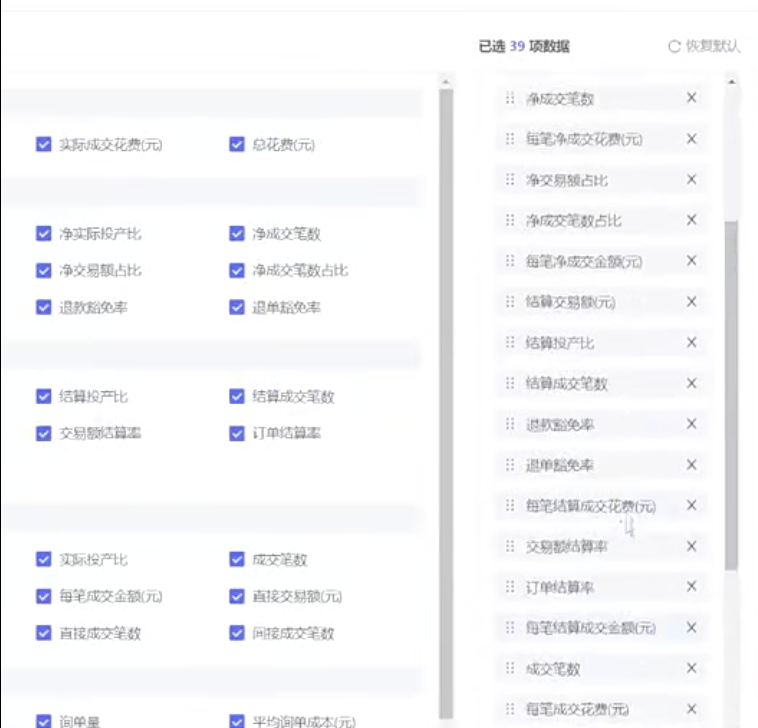The image size is (758, 728).
Task: Click the up arrow of the selected list scrollbar
Action: point(731,82)
